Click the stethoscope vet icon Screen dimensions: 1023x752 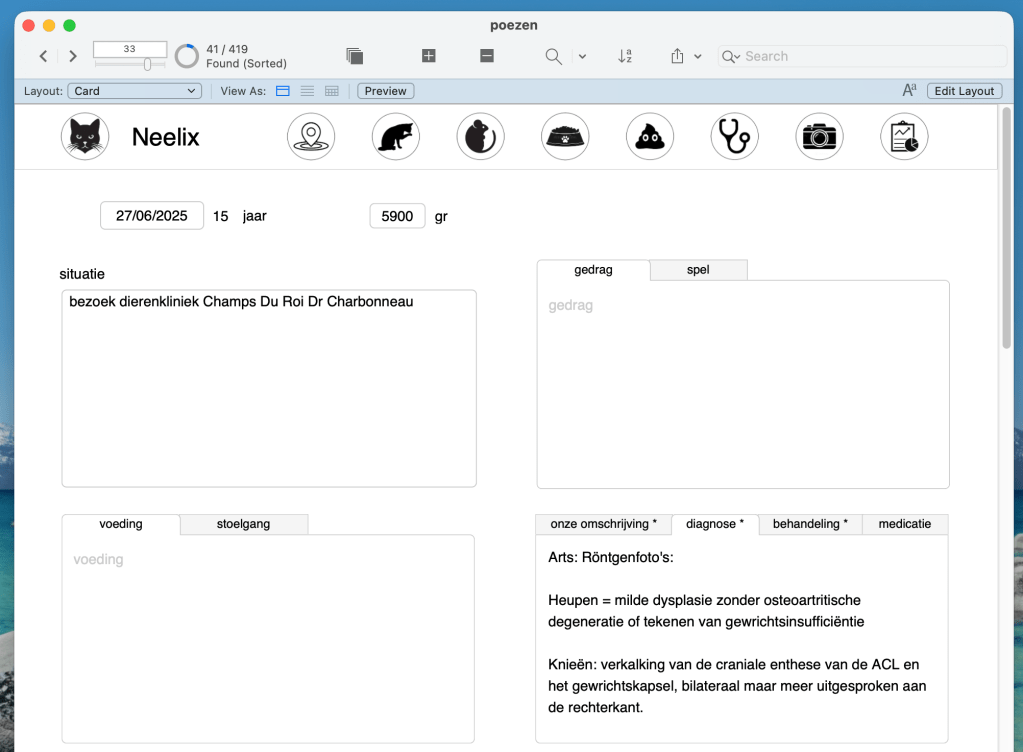coord(735,136)
